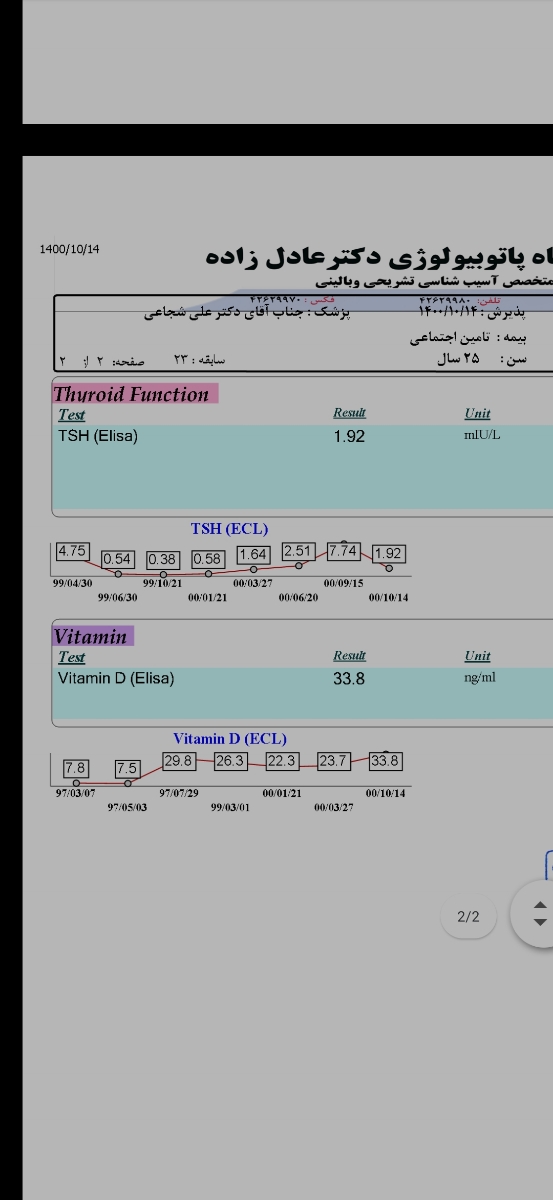Select Result header in Thyroid Function table
553x1200 pixels.
349,413
